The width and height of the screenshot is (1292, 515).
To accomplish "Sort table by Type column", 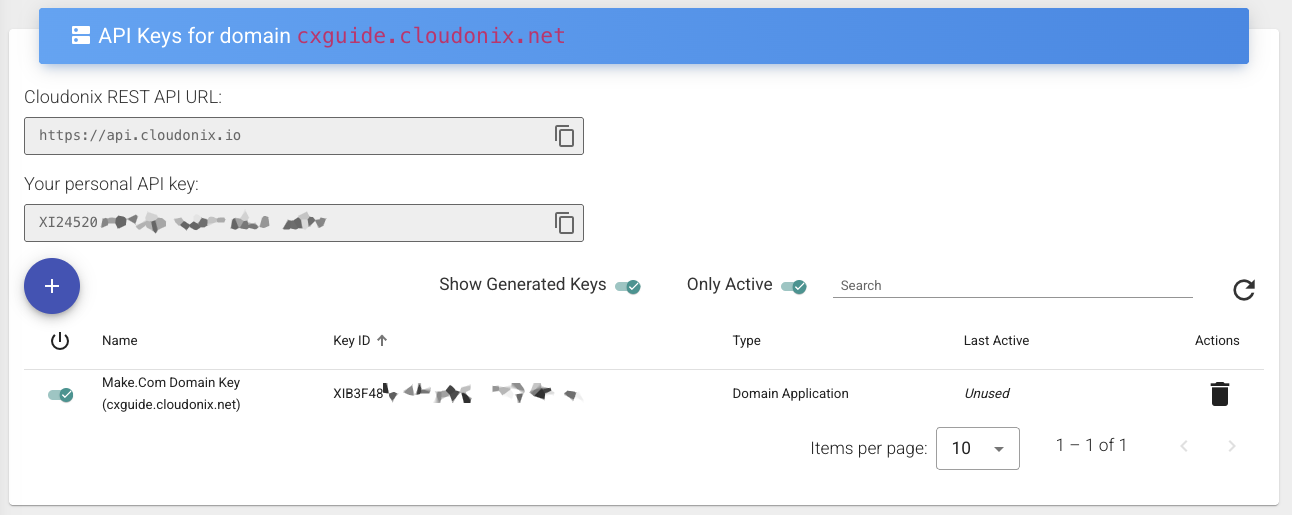I will (x=746, y=341).
